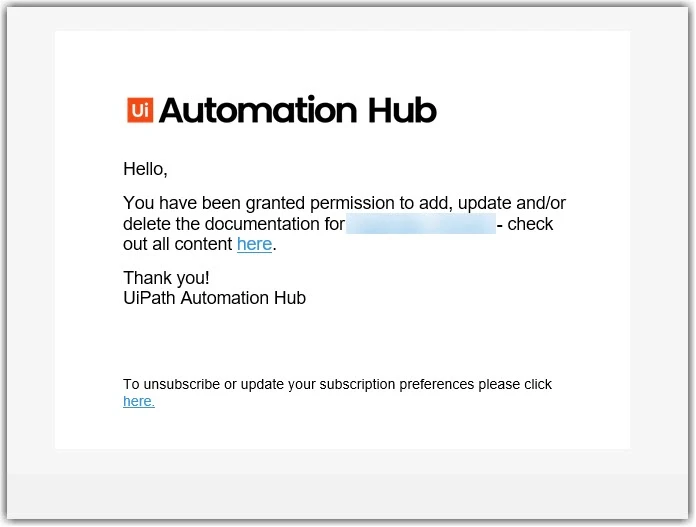Screen dimensions: 696x527
Task: Click "please click" at the footer line end
Action: [515, 384]
